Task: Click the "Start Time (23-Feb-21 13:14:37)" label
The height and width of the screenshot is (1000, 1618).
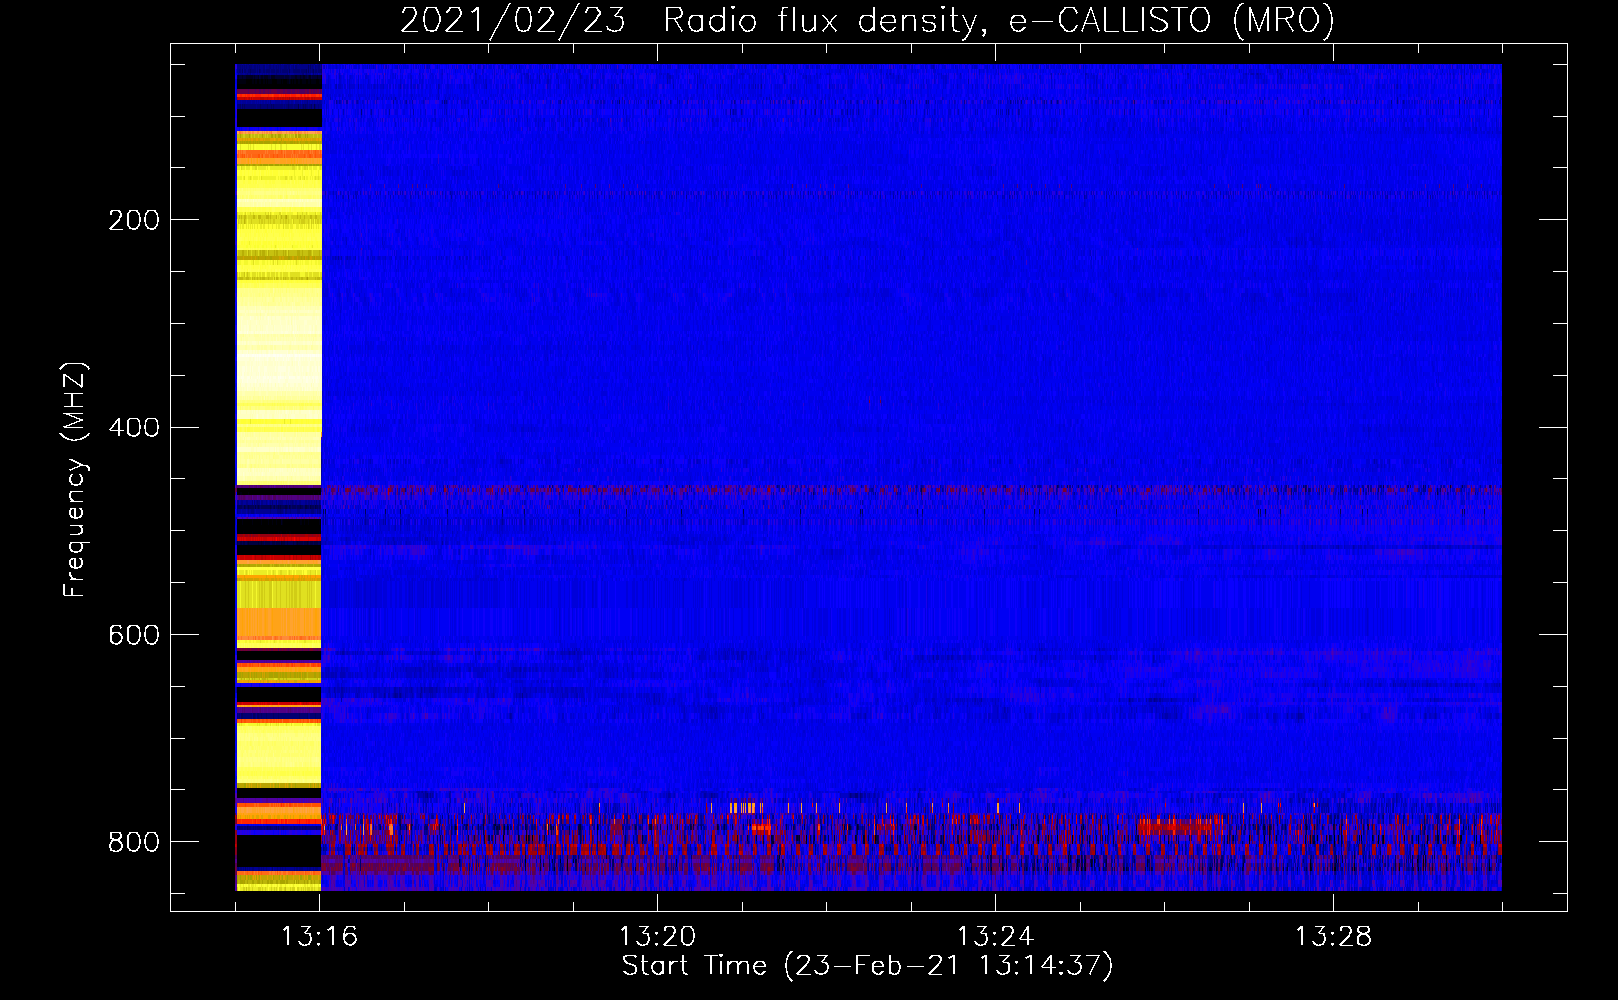Action: pos(867,966)
